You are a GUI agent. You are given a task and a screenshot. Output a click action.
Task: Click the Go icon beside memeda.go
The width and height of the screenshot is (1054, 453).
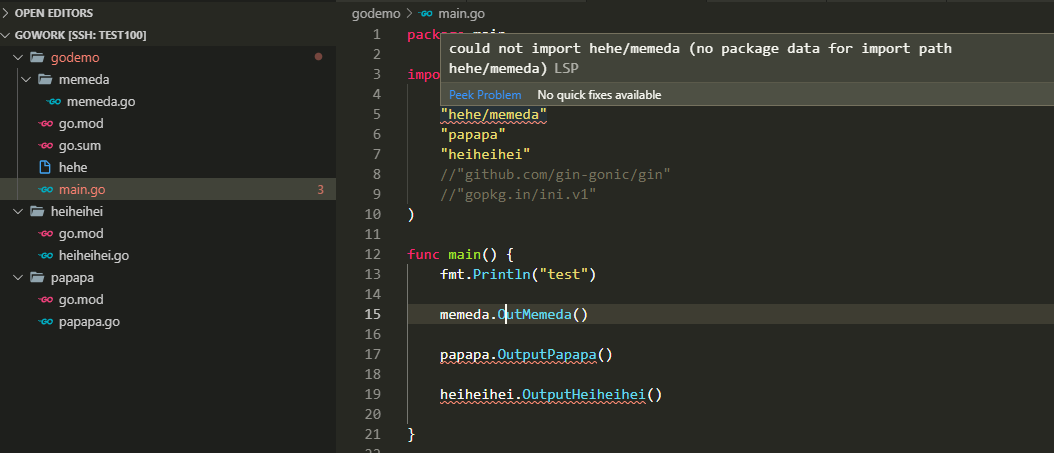(54, 101)
